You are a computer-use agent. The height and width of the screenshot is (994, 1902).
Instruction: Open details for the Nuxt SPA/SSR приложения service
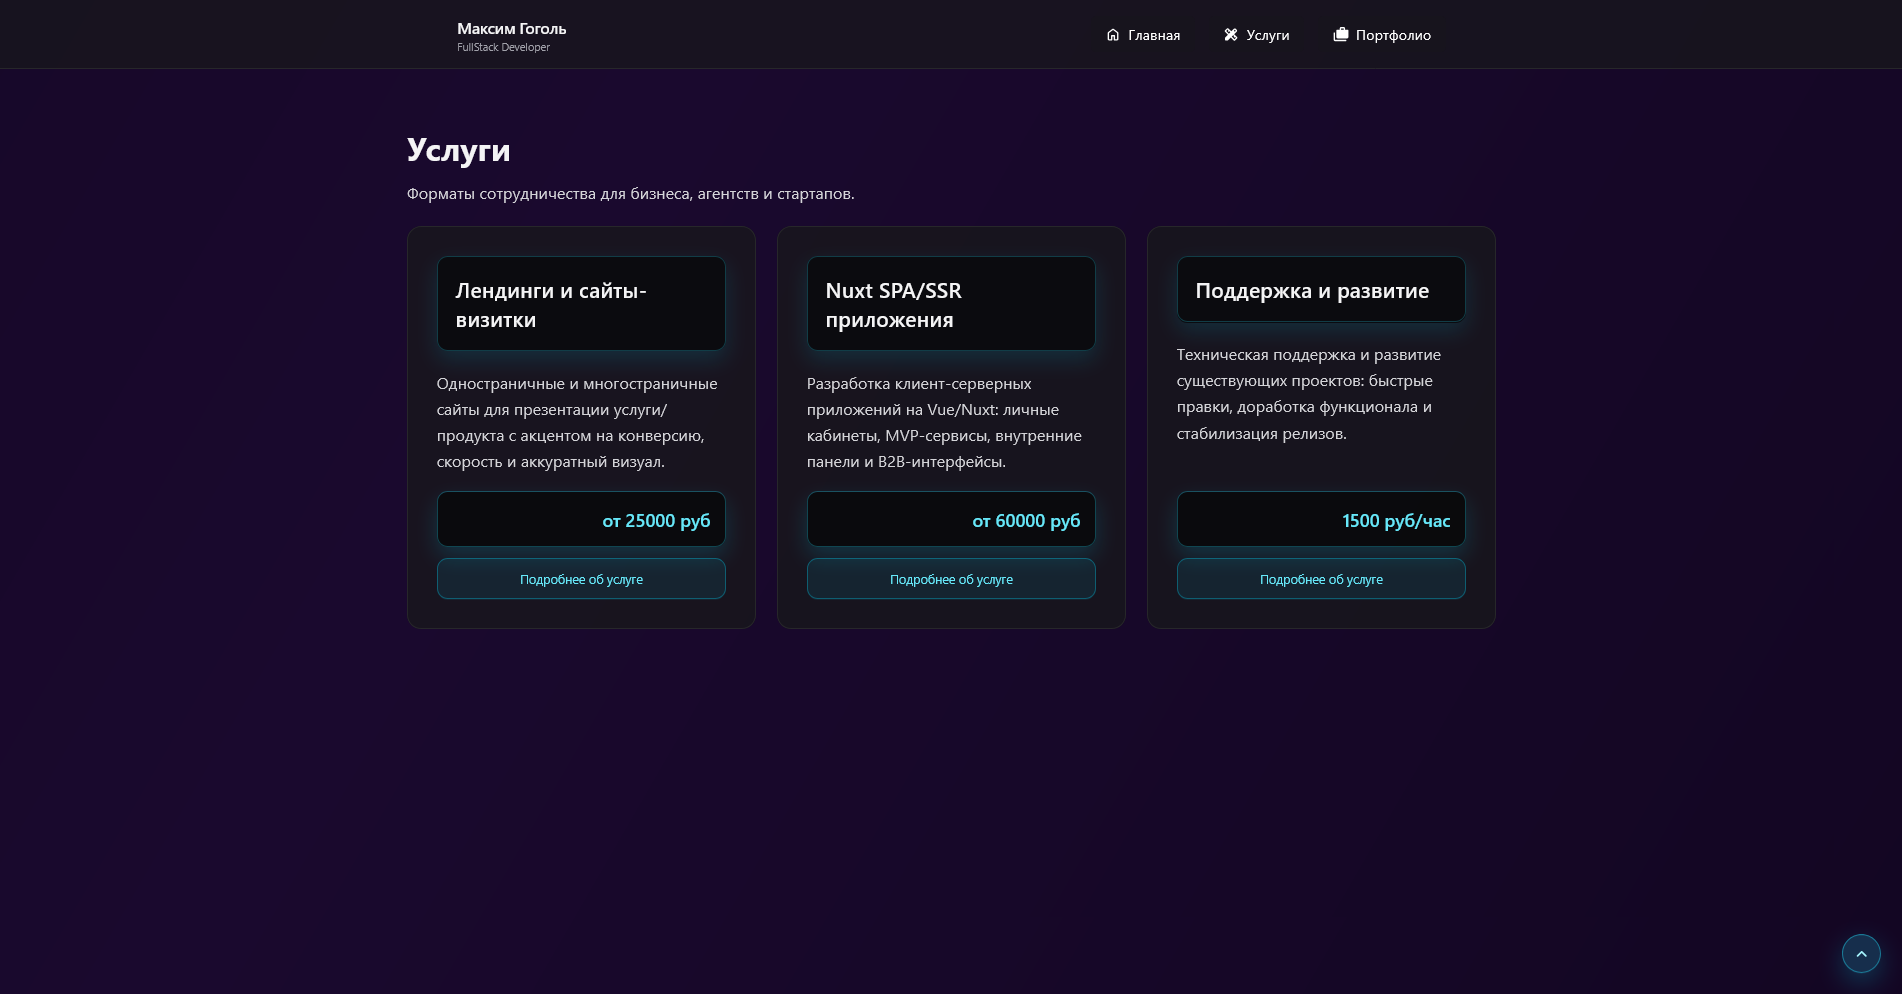(x=951, y=579)
